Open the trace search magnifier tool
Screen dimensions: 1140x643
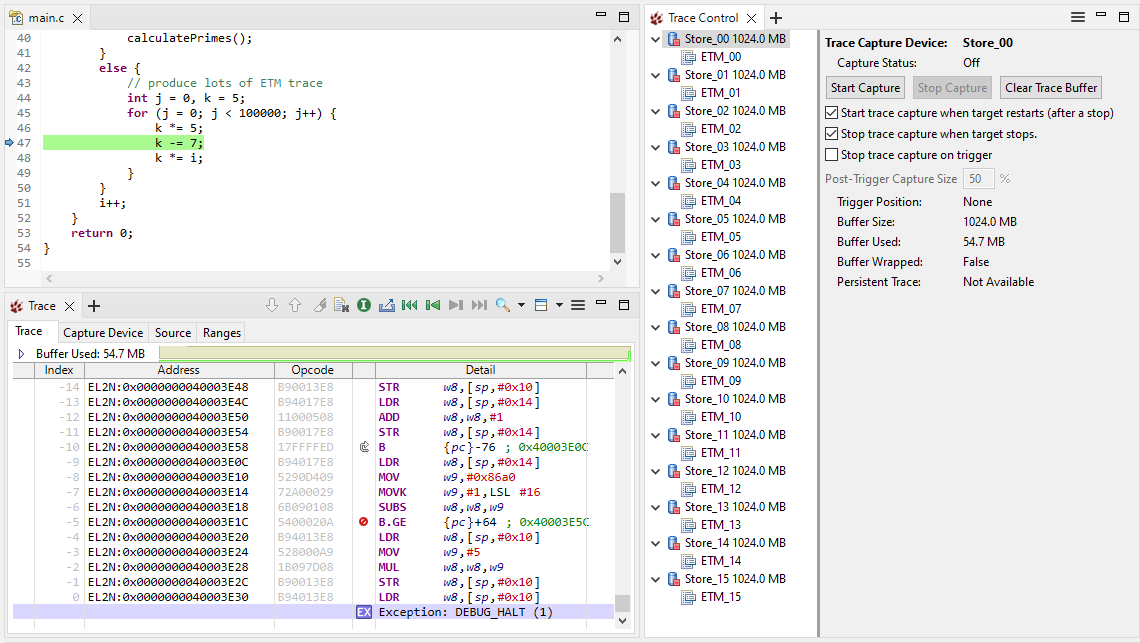point(502,305)
